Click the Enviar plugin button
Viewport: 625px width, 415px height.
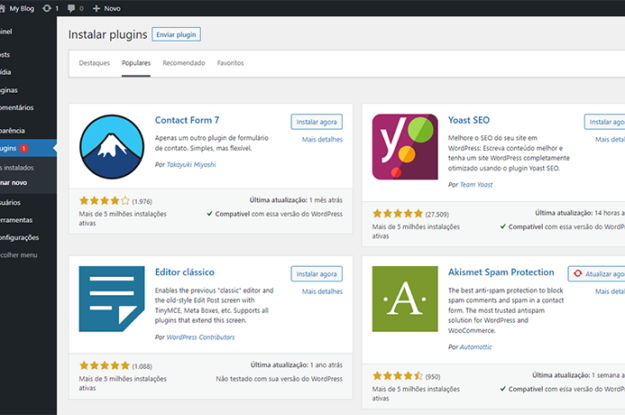(x=176, y=35)
